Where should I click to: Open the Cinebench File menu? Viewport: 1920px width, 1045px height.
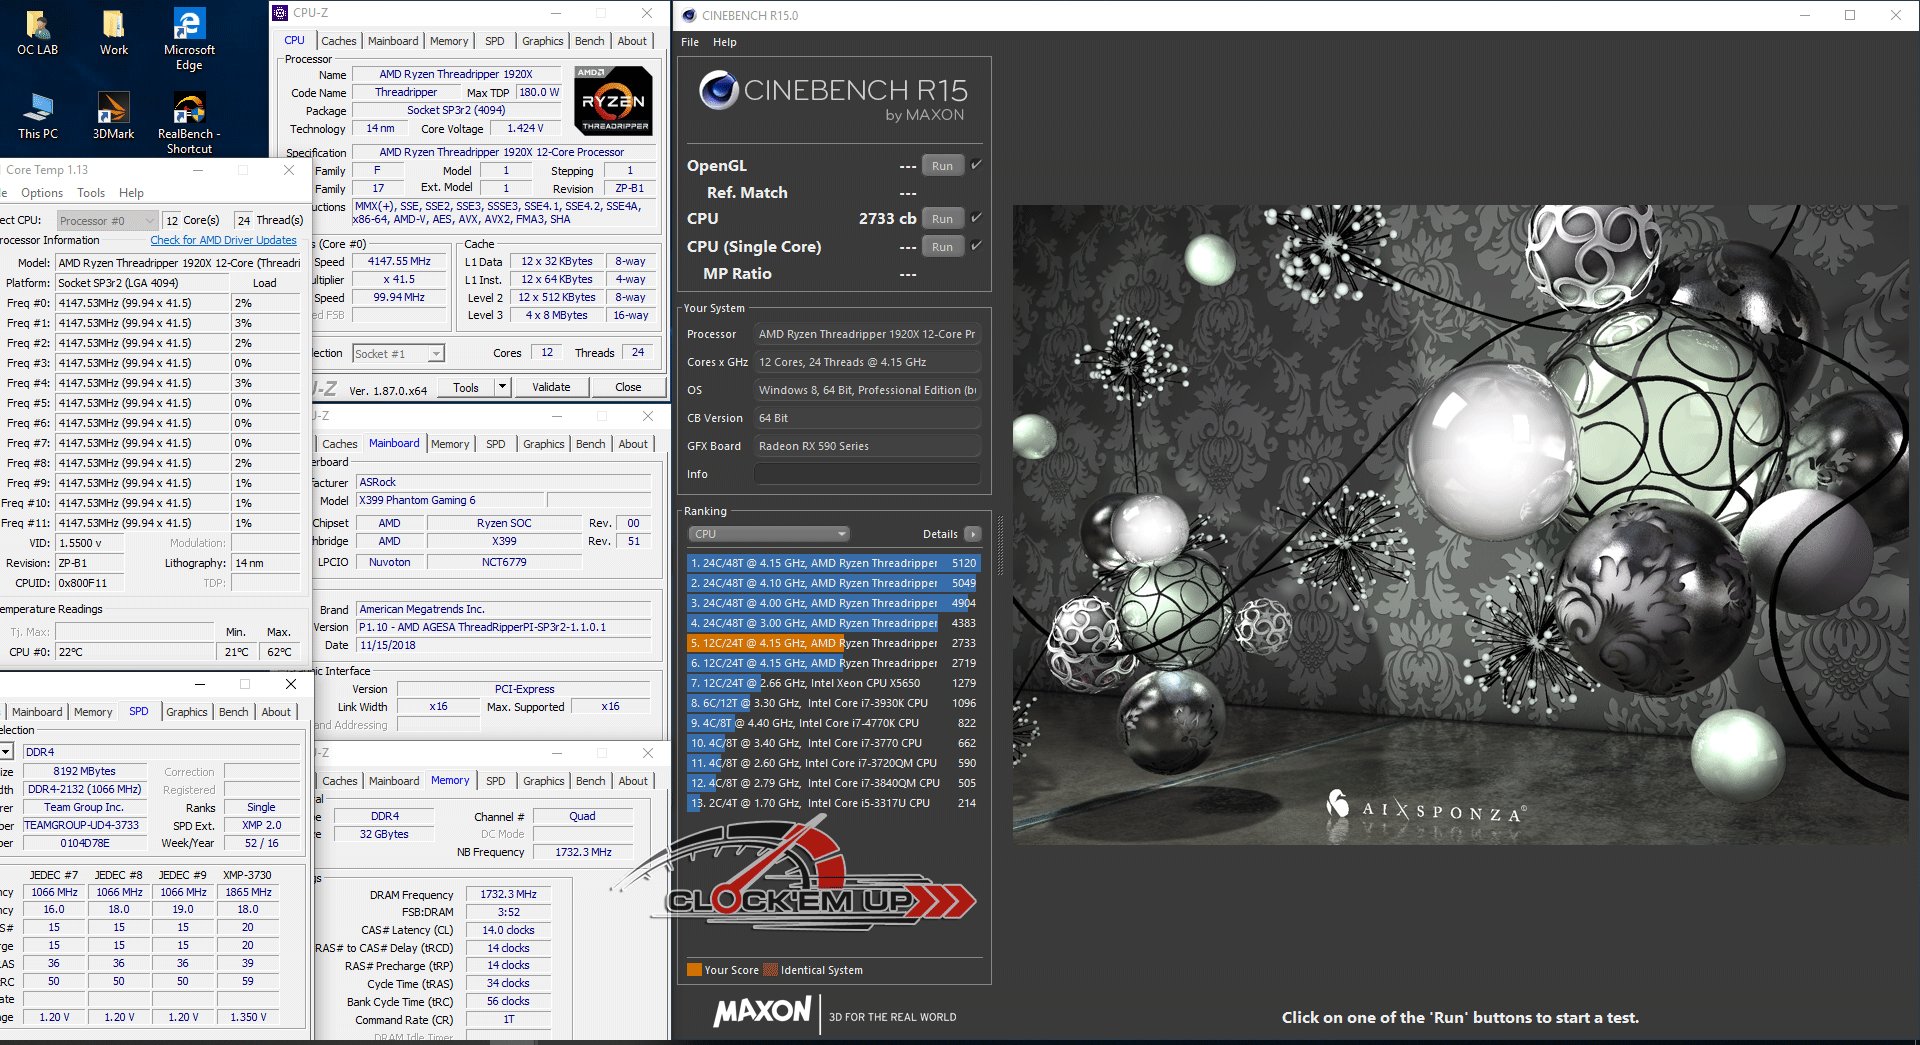pos(690,42)
